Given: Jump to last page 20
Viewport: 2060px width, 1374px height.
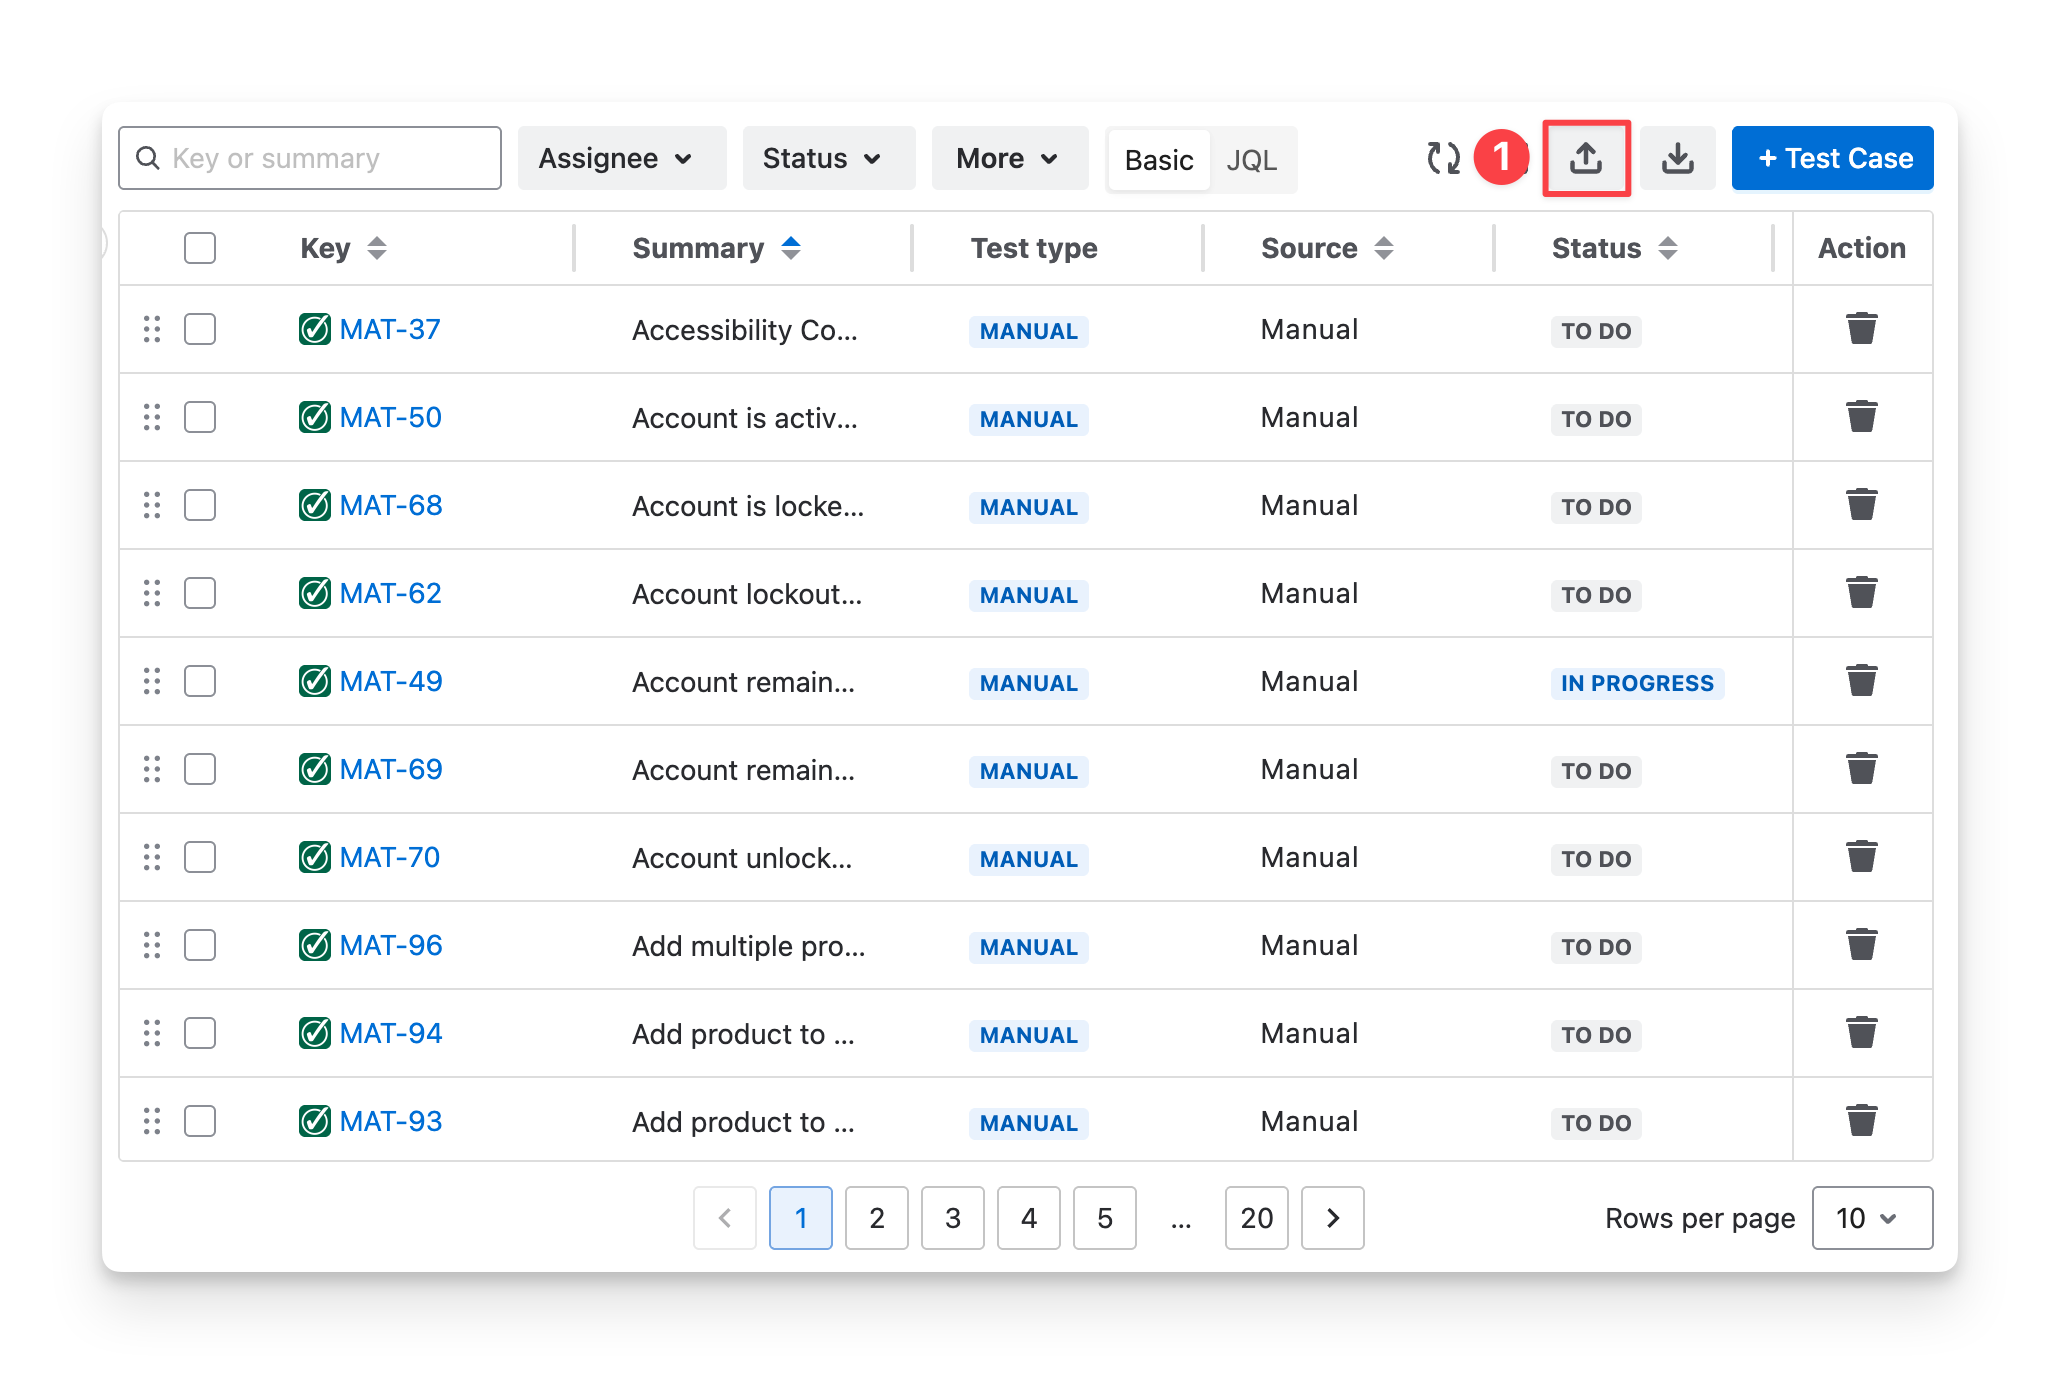Looking at the screenshot, I should tap(1257, 1218).
